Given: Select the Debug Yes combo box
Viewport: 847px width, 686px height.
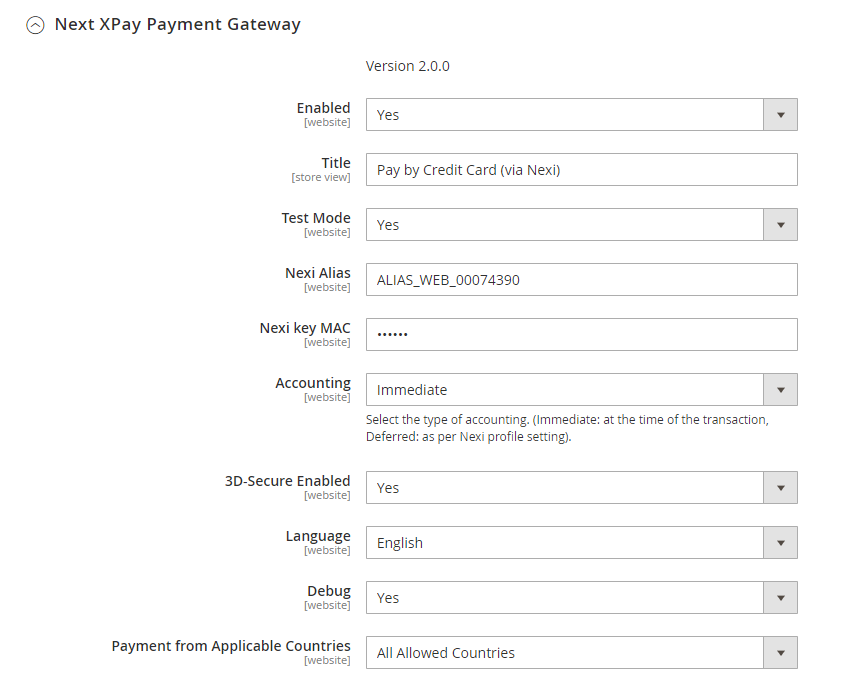Looking at the screenshot, I should click(x=565, y=598).
